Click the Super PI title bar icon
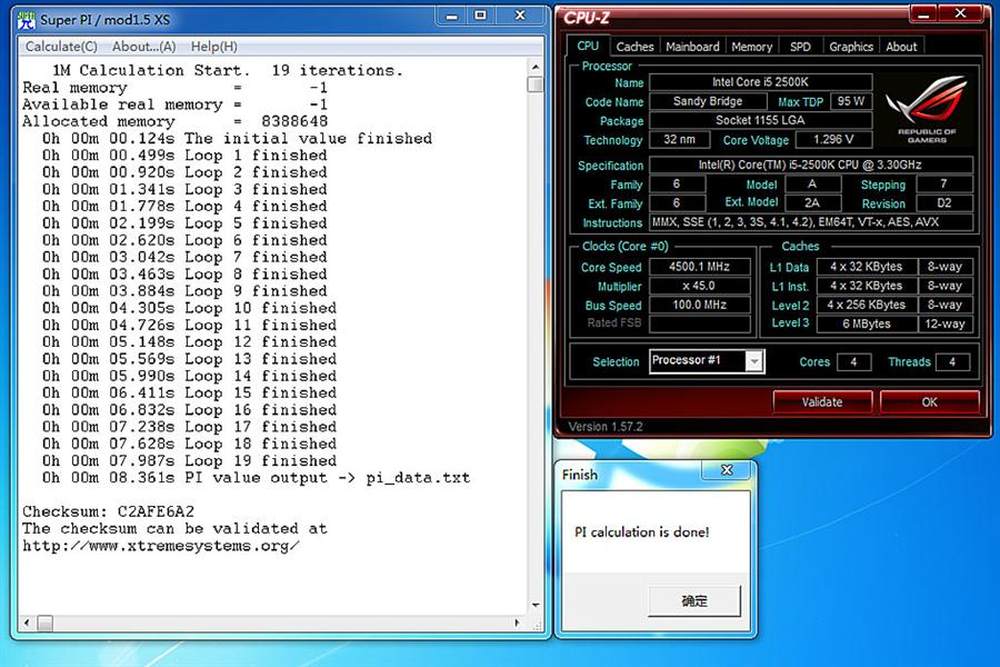 tap(26, 20)
